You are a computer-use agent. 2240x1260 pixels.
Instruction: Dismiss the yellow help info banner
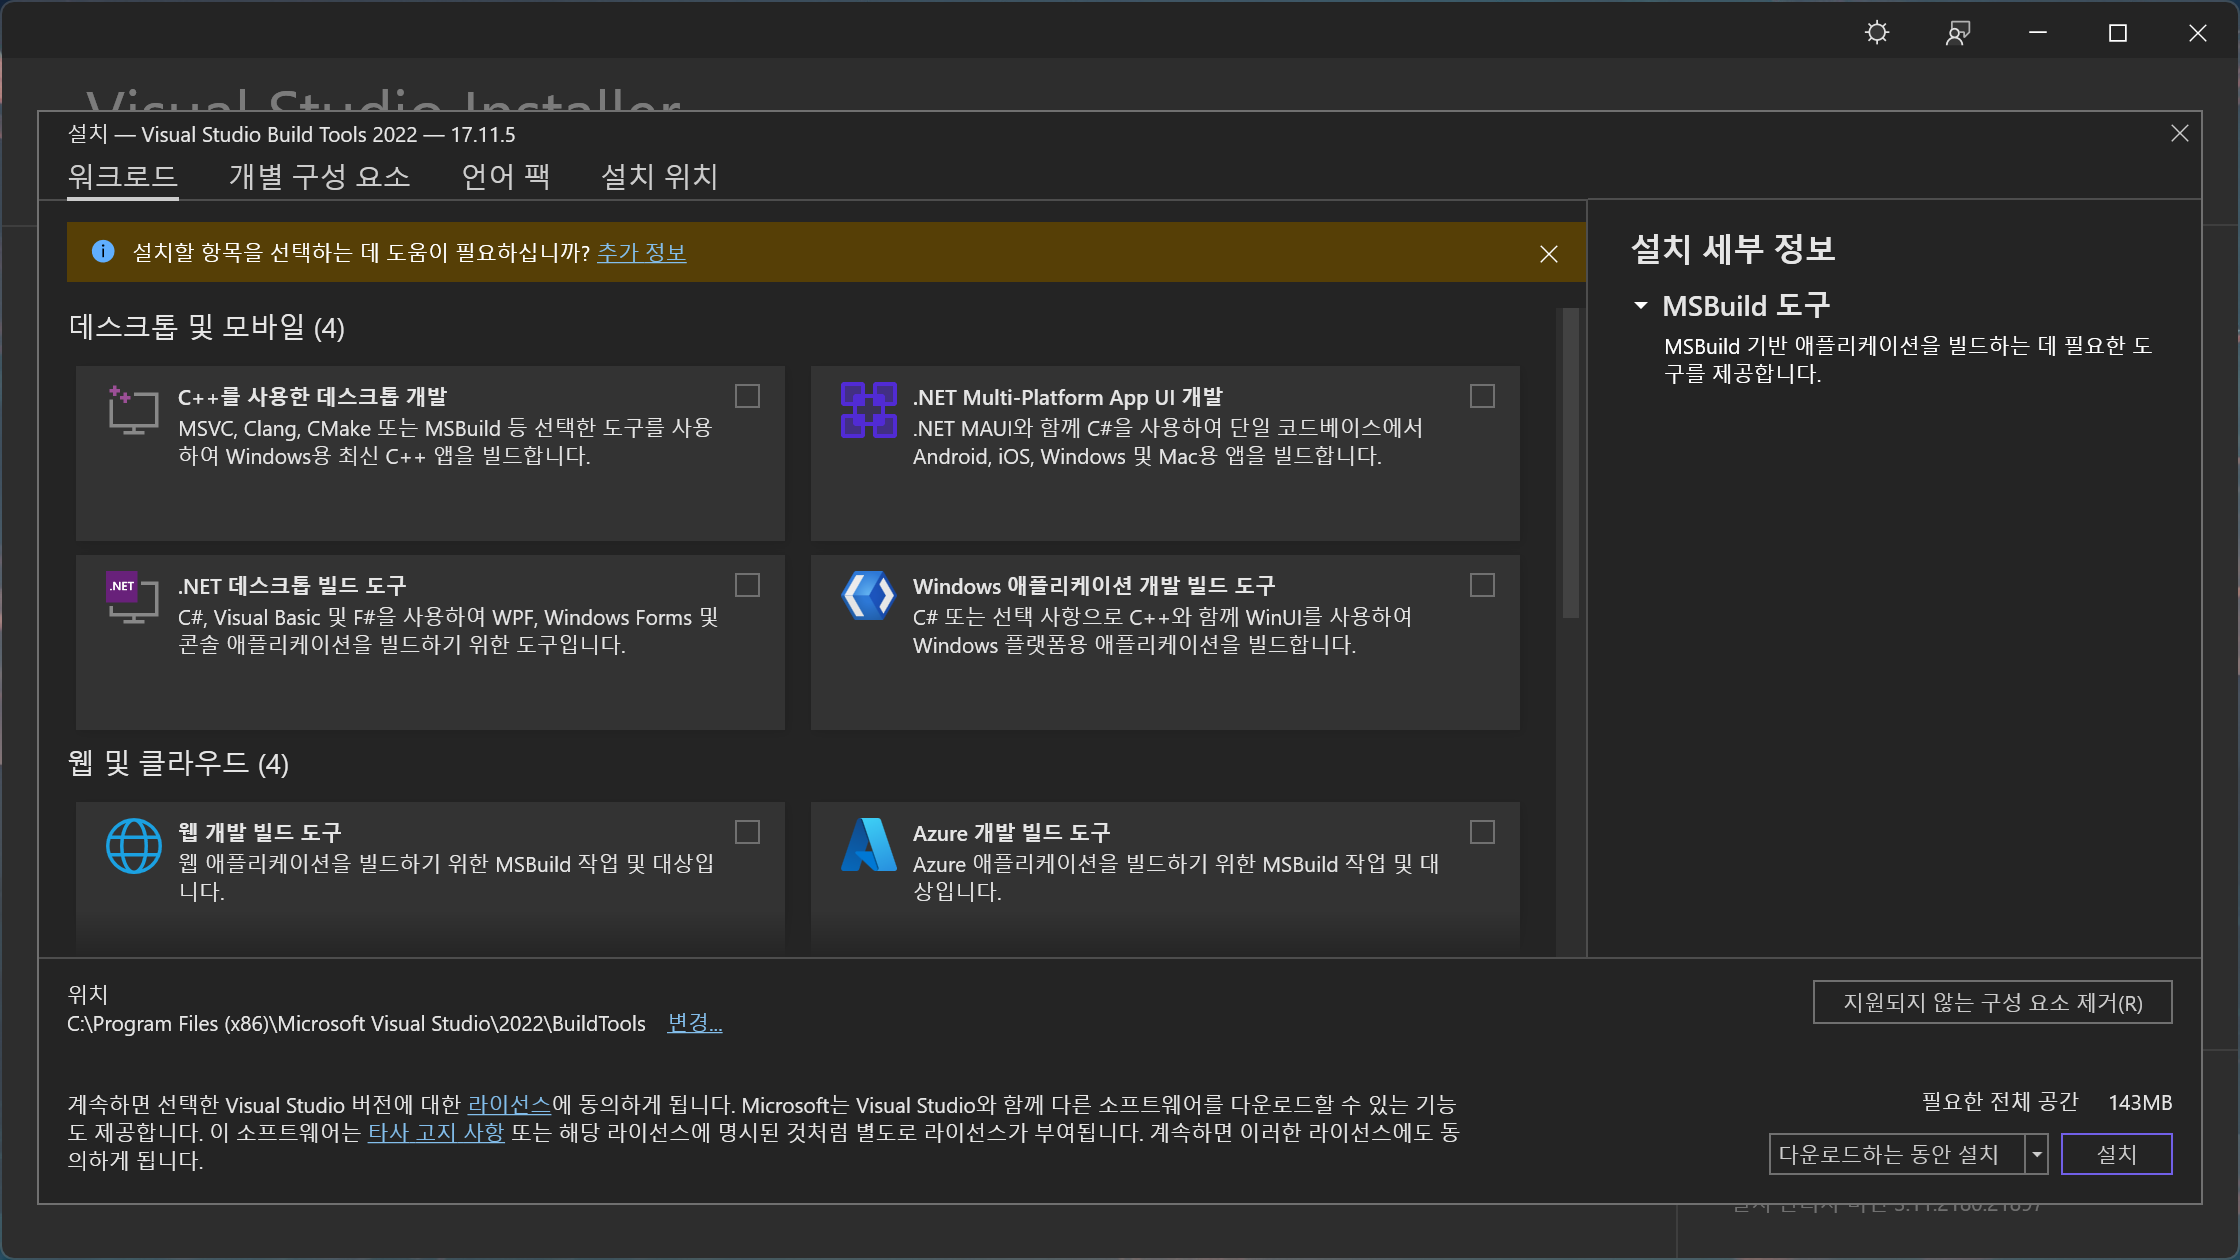pyautogui.click(x=1548, y=254)
